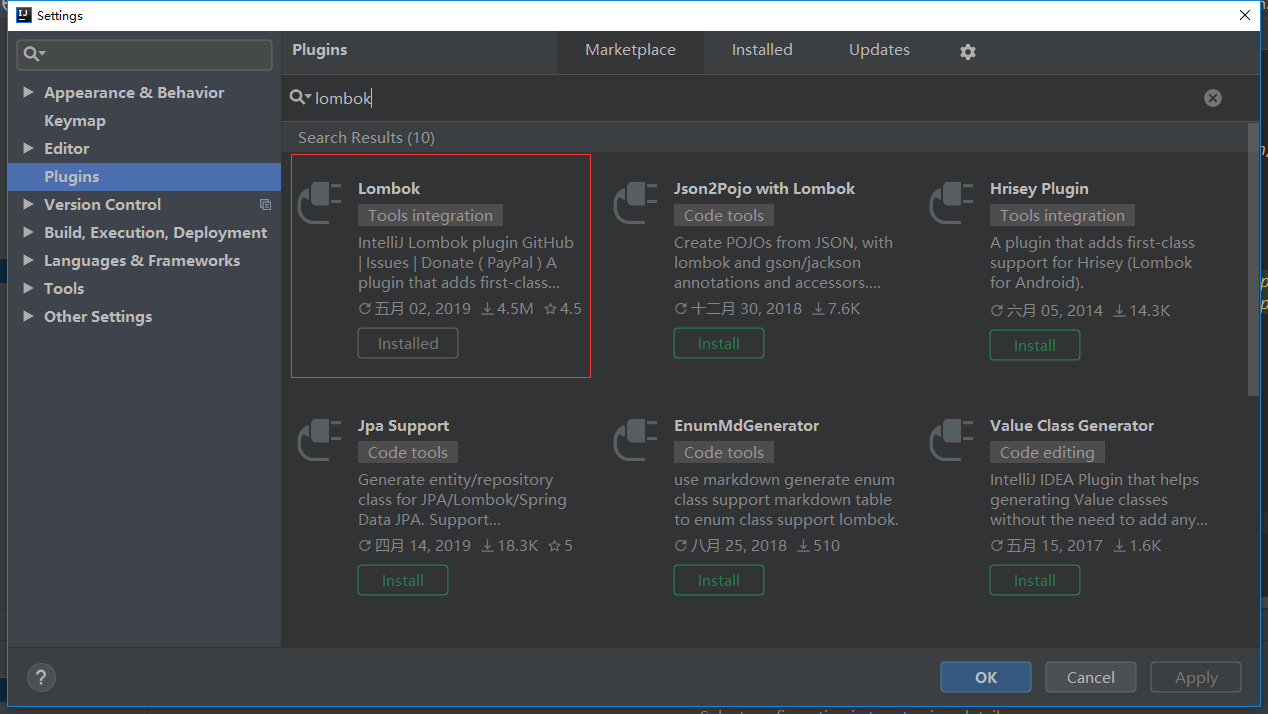Open the EnumMdGenerator title
The height and width of the screenshot is (714, 1268).
point(746,425)
